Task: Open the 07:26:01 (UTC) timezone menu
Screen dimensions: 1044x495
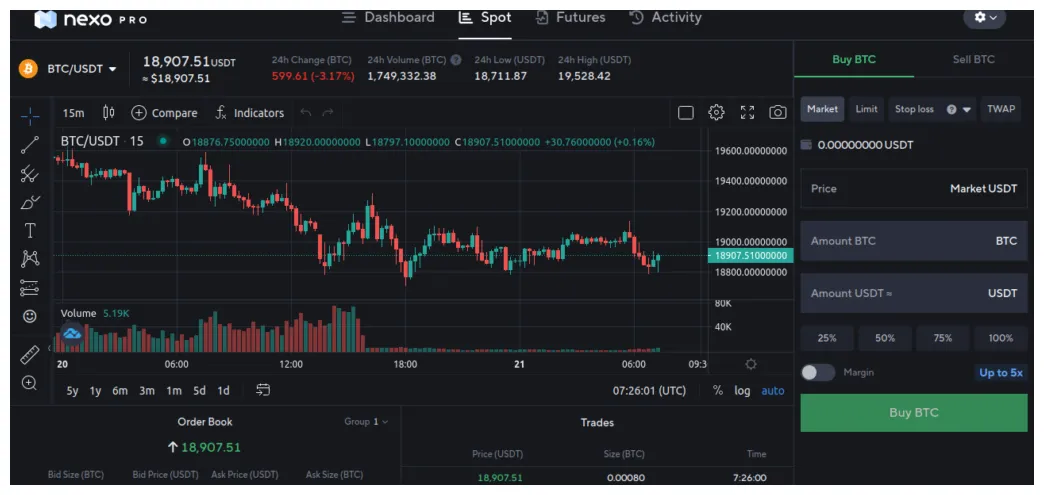Action: point(649,390)
